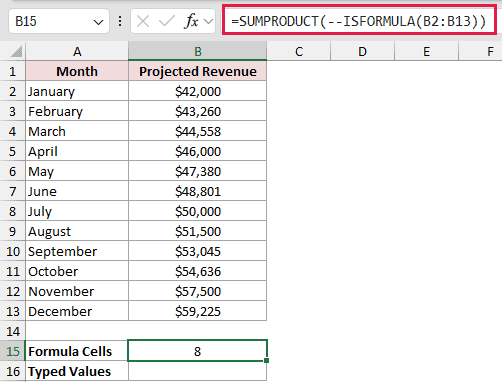
Task: Select the November cell
Action: (77, 291)
